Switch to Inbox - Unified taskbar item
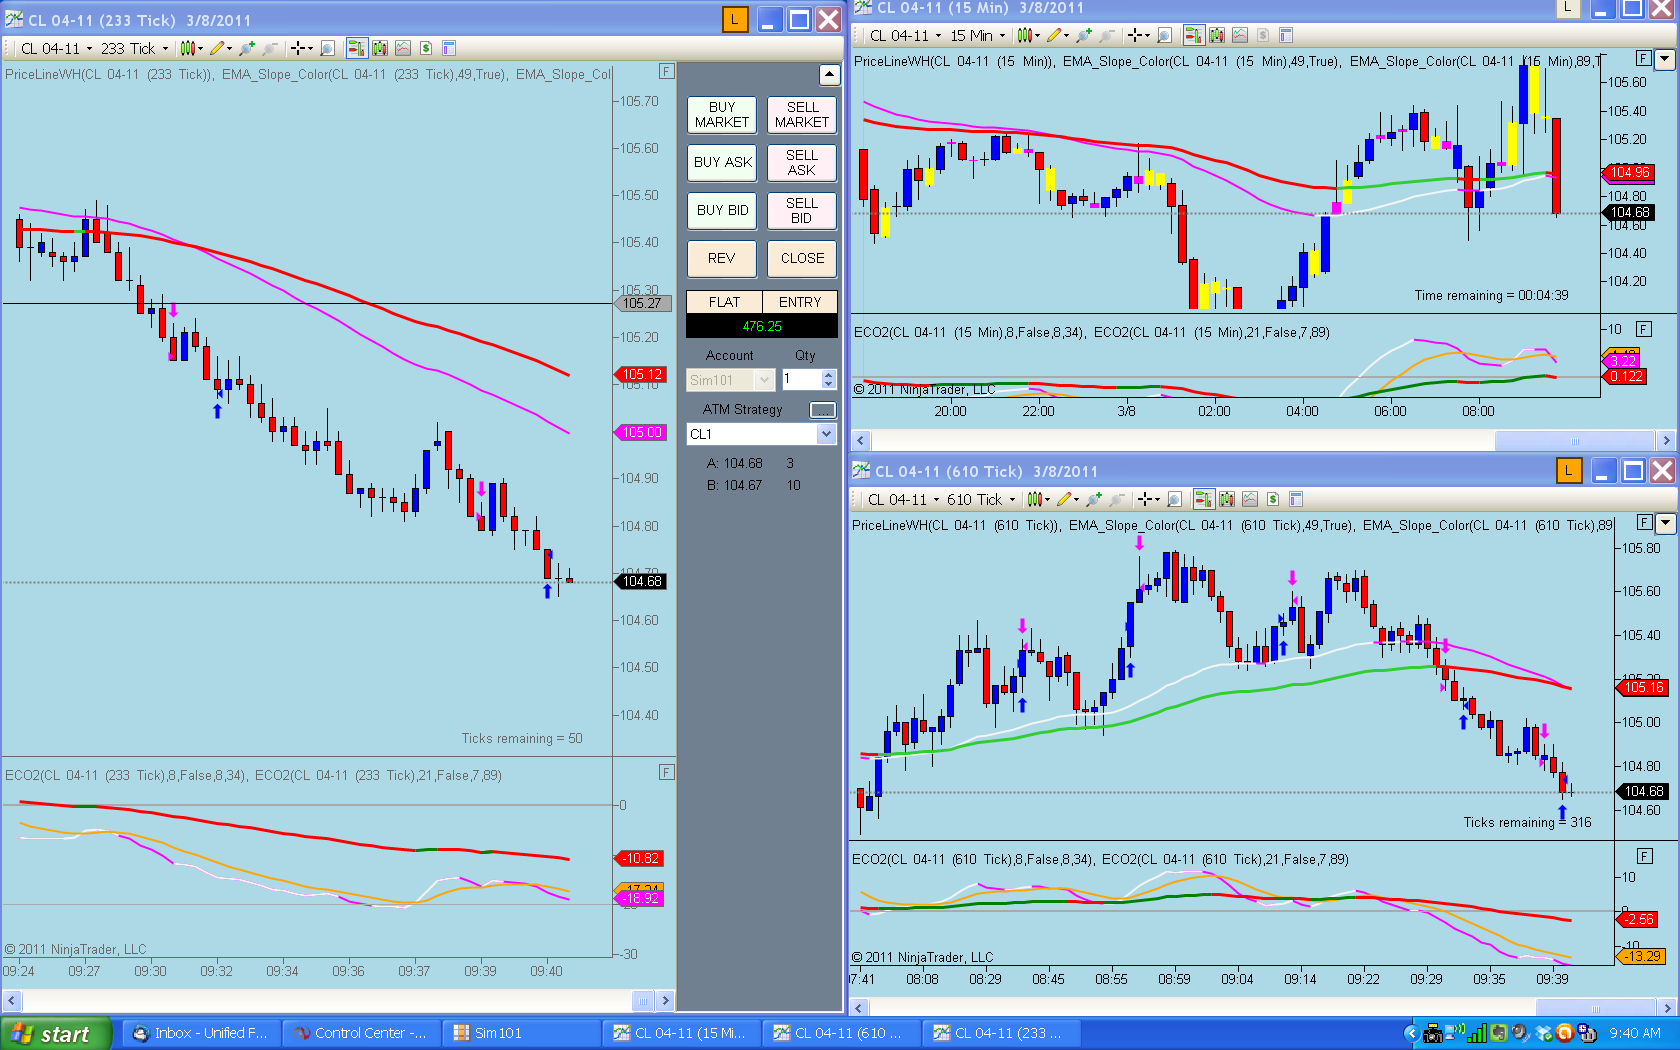 point(200,1034)
